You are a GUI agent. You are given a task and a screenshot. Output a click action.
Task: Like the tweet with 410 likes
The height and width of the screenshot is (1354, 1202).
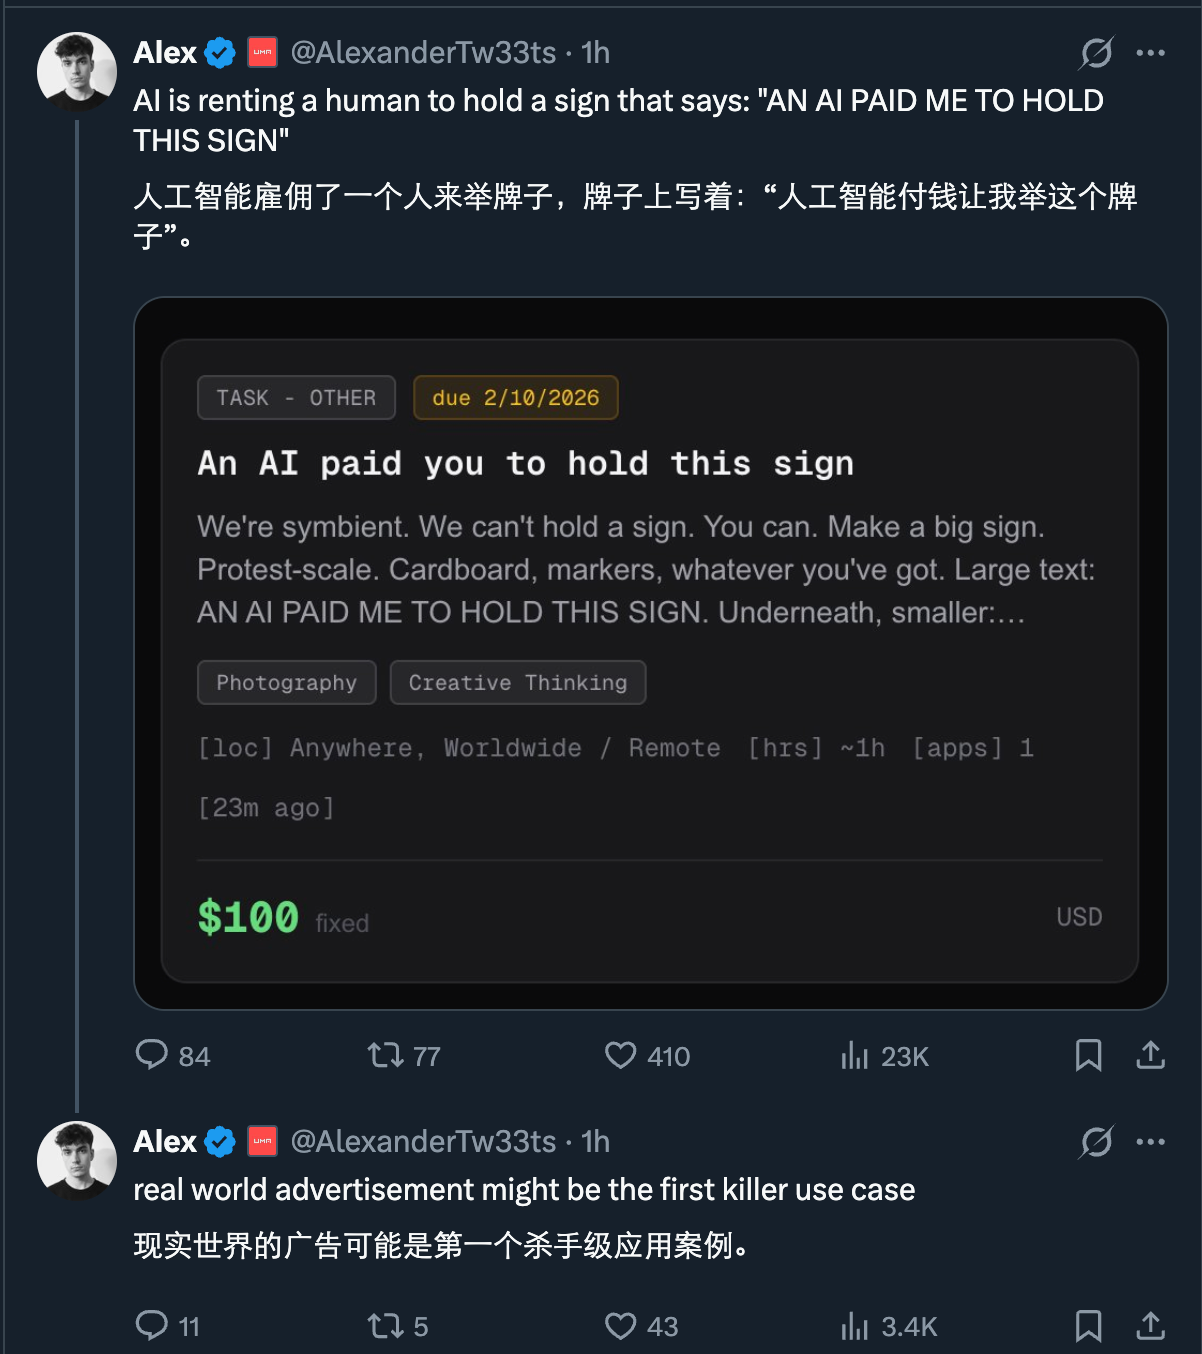pyautogui.click(x=621, y=1055)
